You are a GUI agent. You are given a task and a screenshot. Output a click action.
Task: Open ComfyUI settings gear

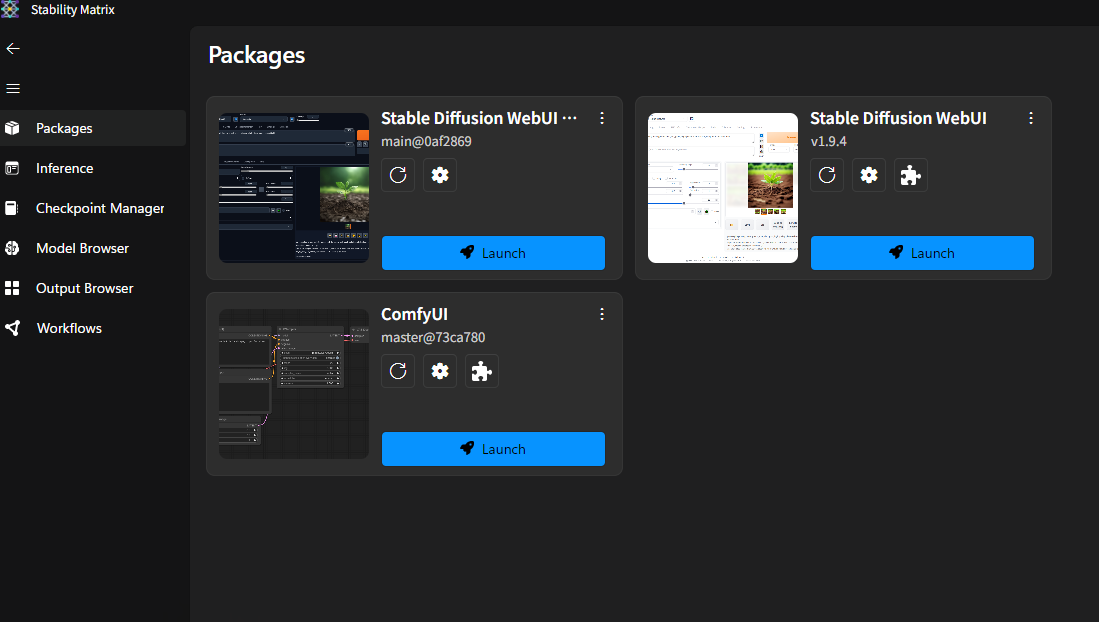[440, 371]
